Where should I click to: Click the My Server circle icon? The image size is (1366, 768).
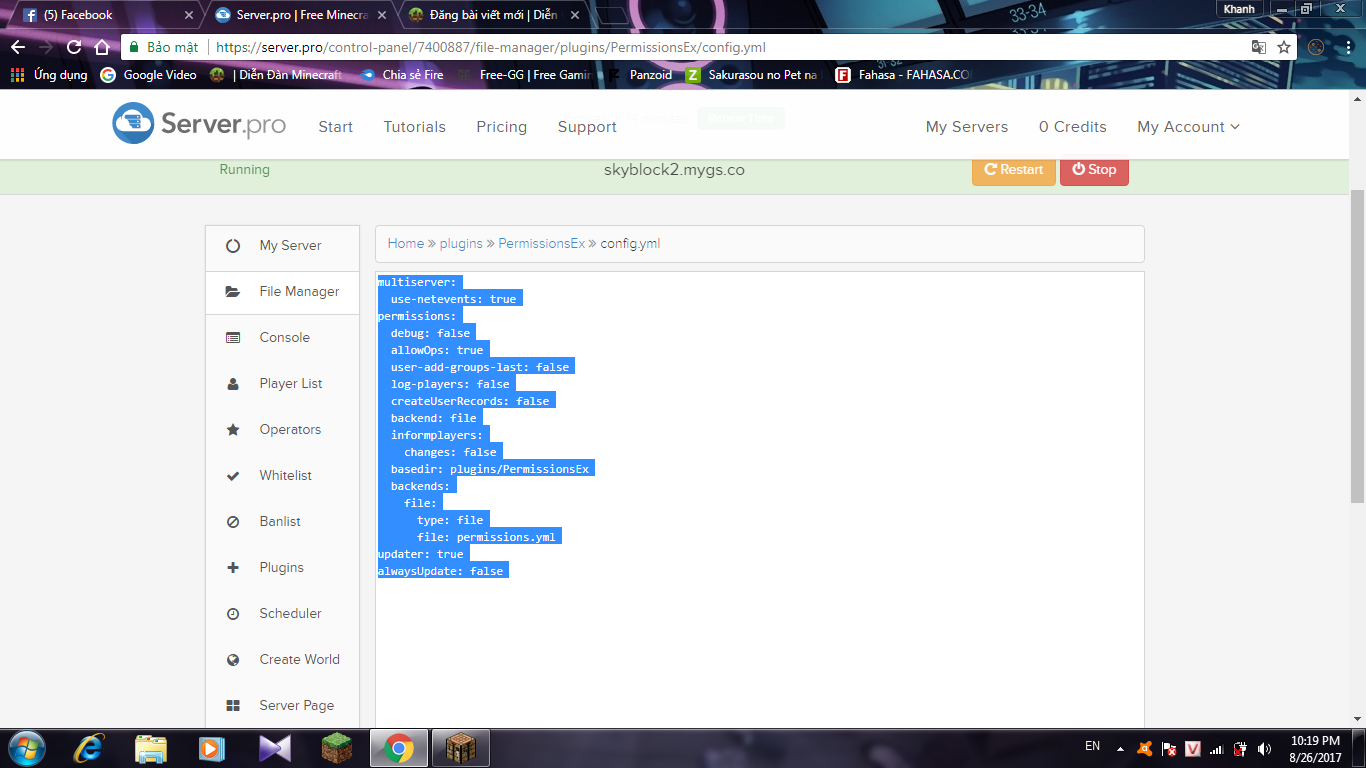(233, 245)
